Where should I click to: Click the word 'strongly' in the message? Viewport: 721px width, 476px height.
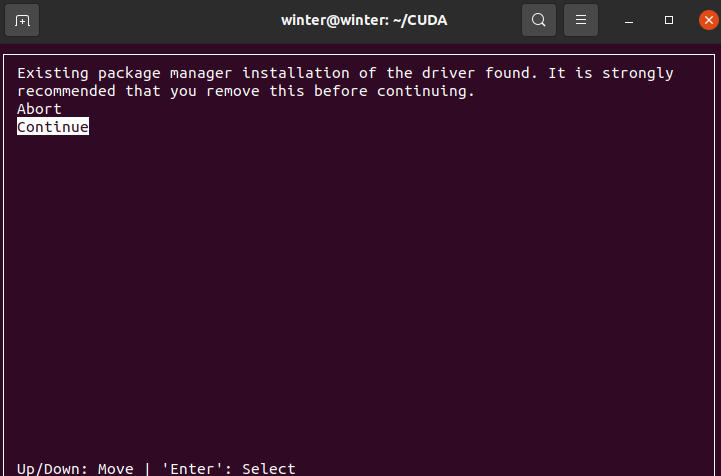pos(638,74)
